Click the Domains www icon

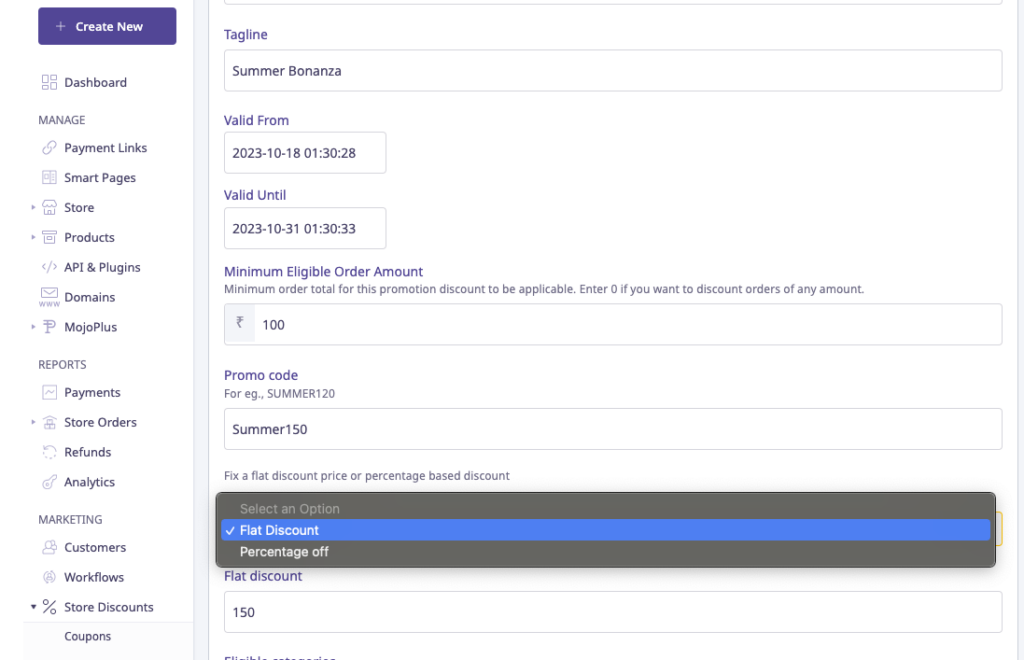(x=49, y=297)
